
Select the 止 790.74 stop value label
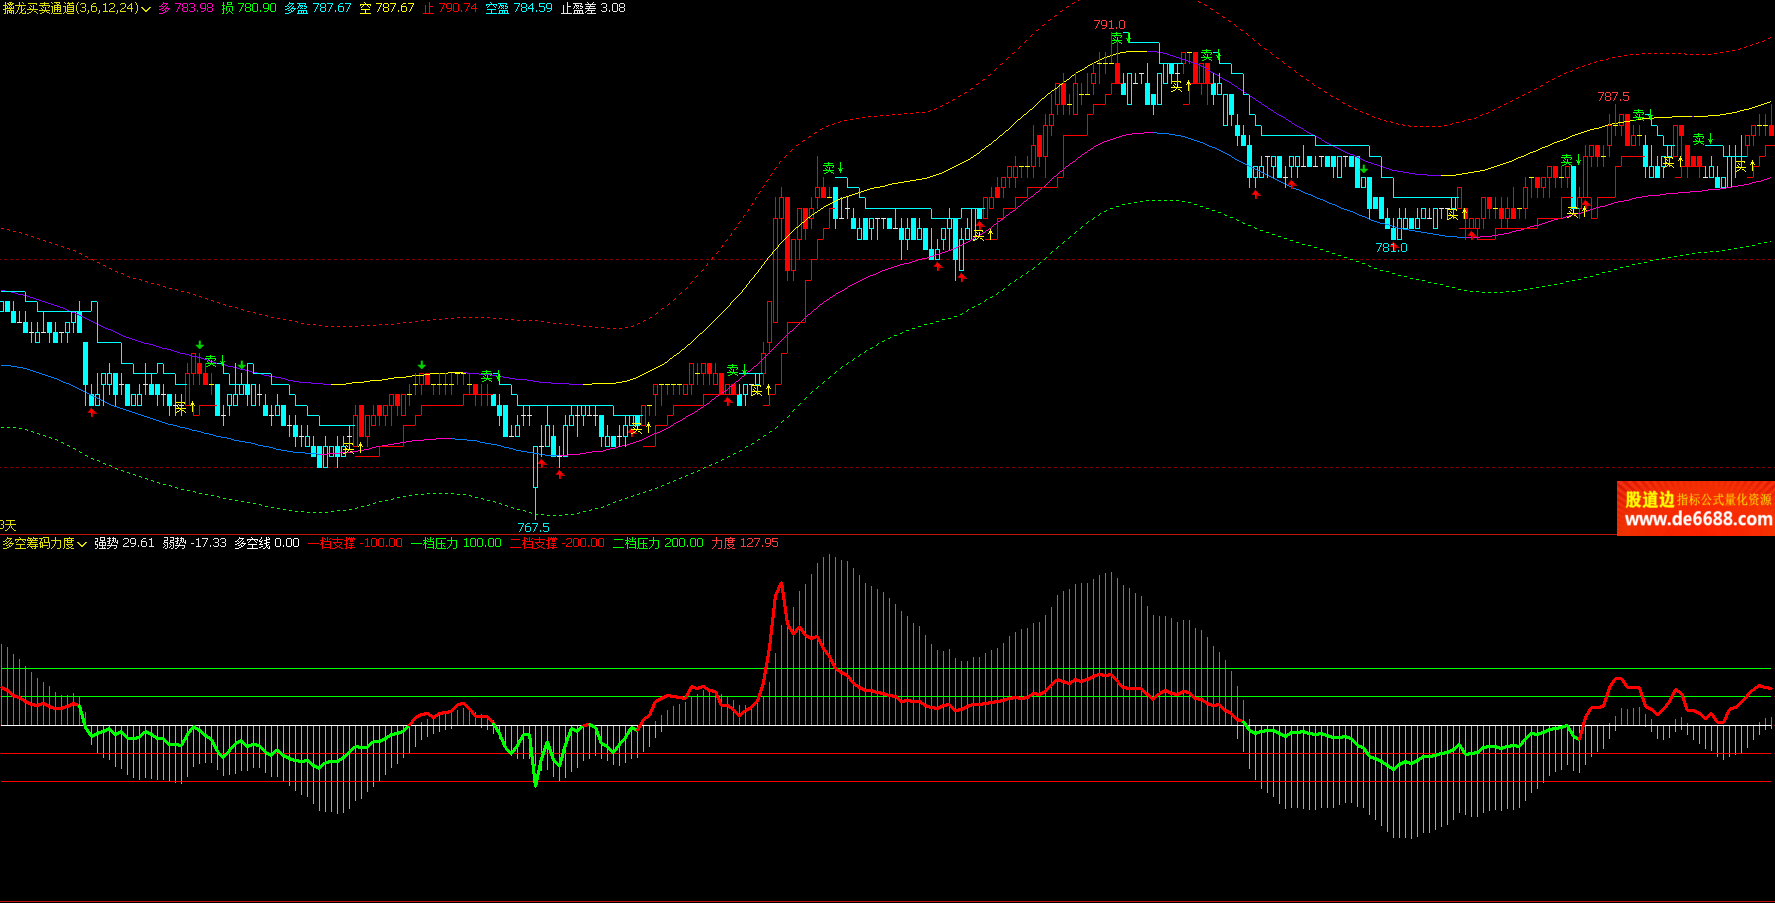pos(449,8)
